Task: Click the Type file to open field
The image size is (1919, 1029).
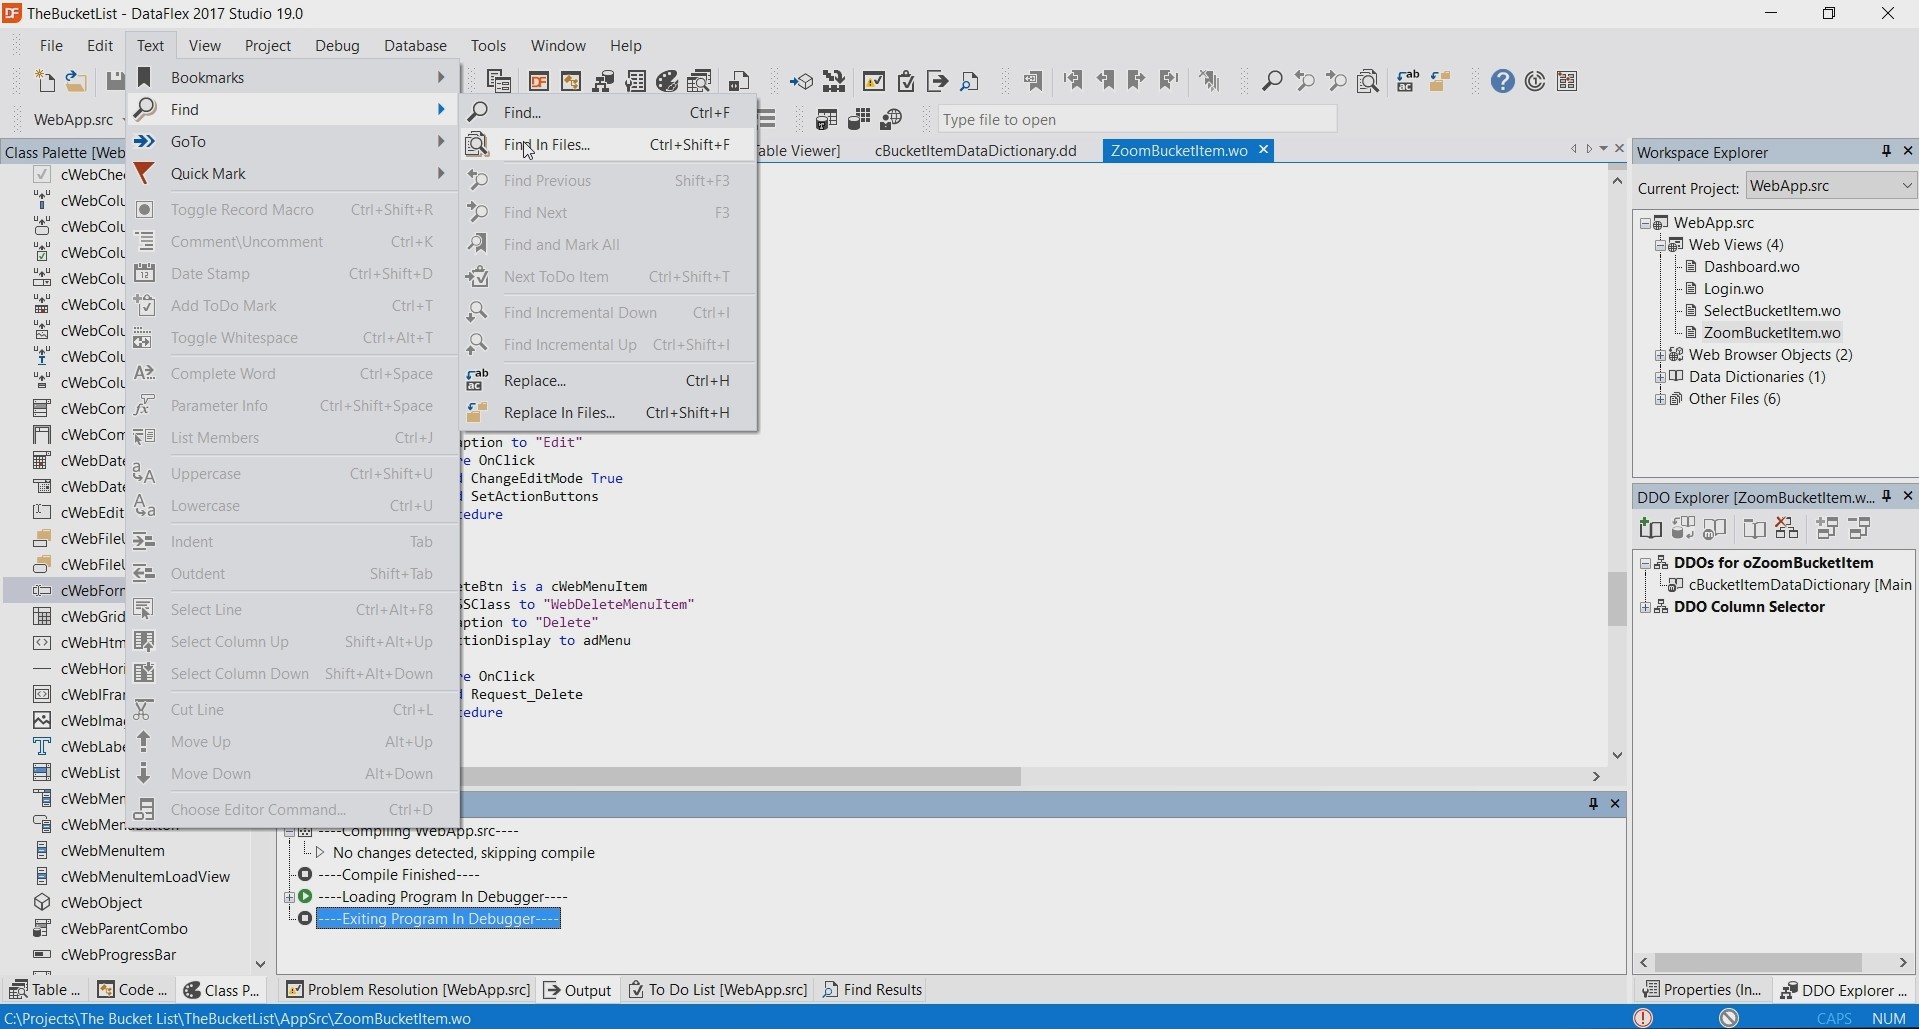Action: click(x=1136, y=120)
